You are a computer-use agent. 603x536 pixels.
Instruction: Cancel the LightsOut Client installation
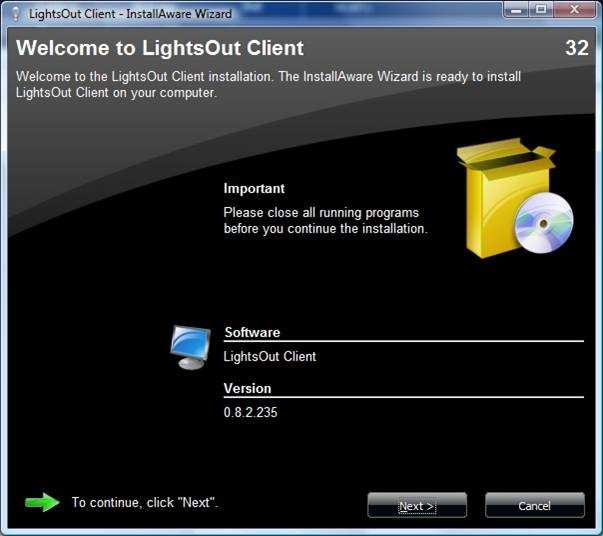point(535,506)
